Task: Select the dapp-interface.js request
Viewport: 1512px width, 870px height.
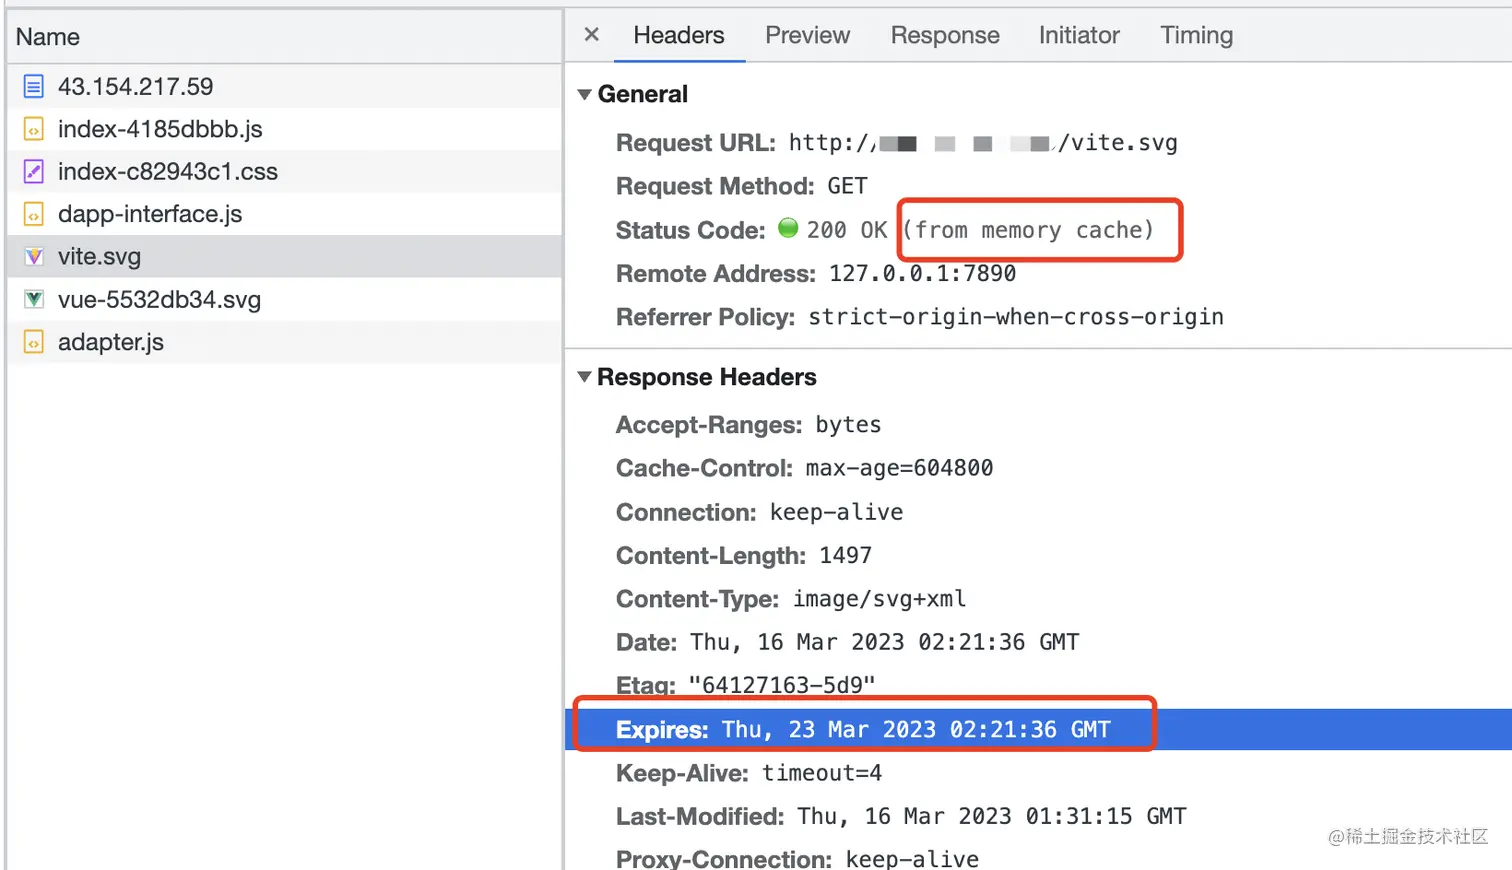Action: click(x=285, y=214)
